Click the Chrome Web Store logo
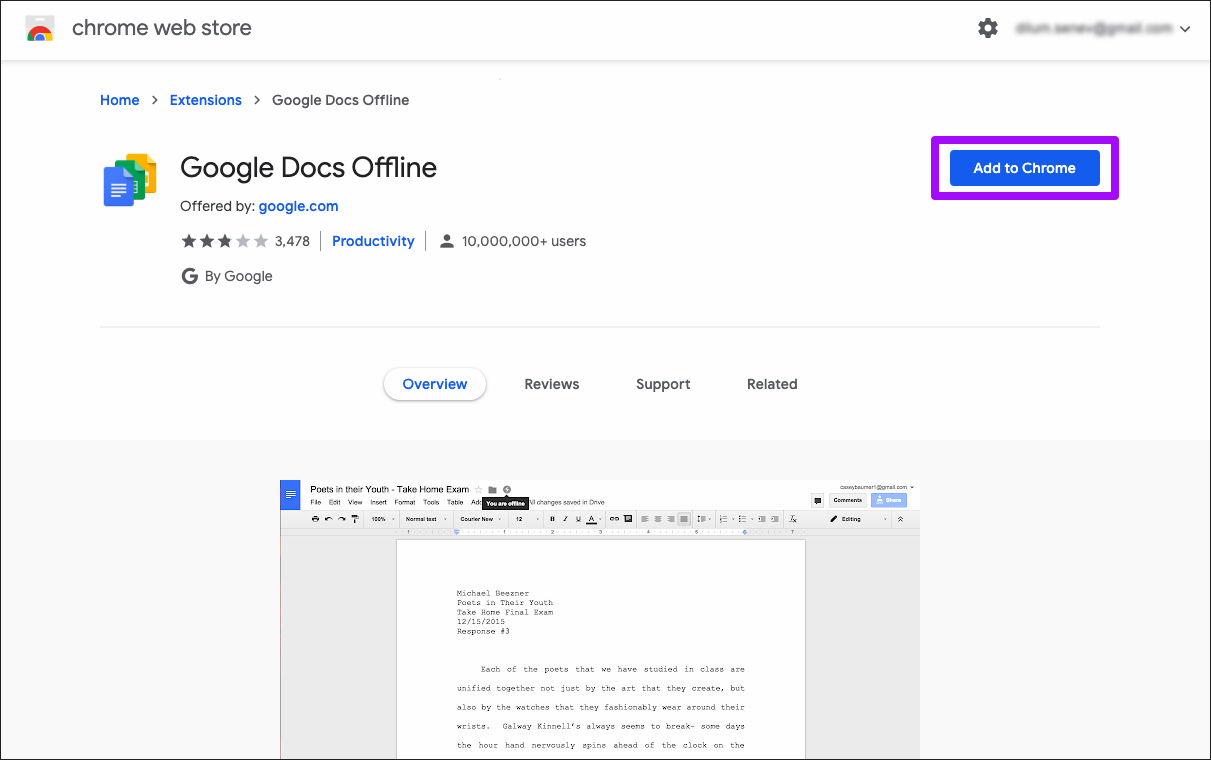 [x=40, y=28]
